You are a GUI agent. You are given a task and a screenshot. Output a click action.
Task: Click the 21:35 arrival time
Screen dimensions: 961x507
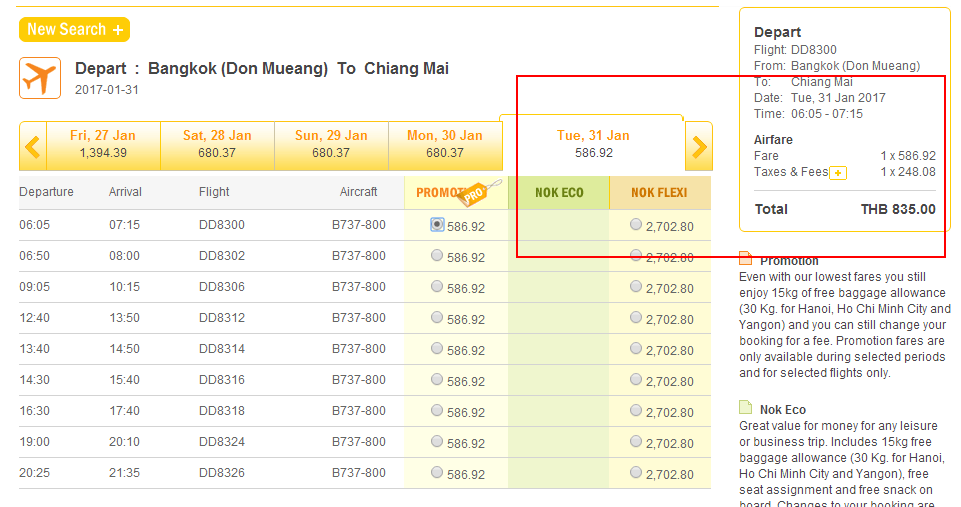point(124,473)
